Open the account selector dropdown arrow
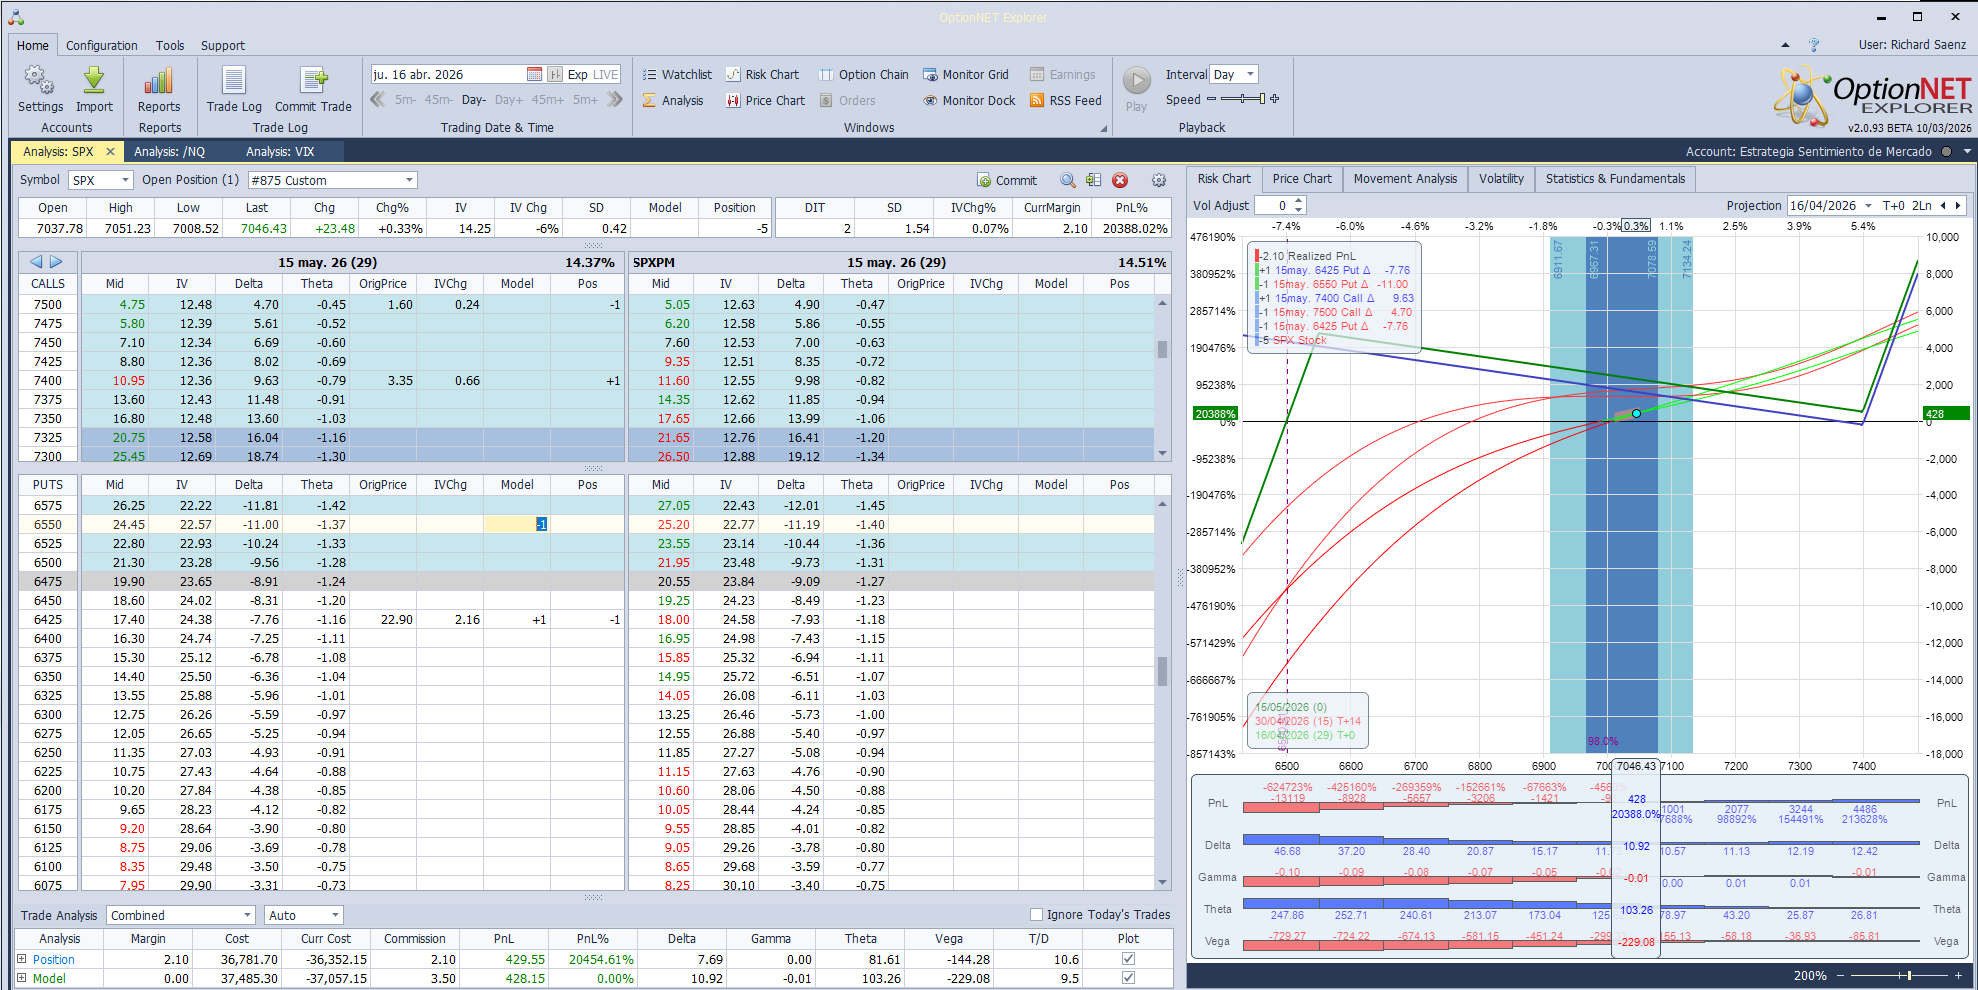Viewport: 1978px width, 990px height. tap(1967, 152)
